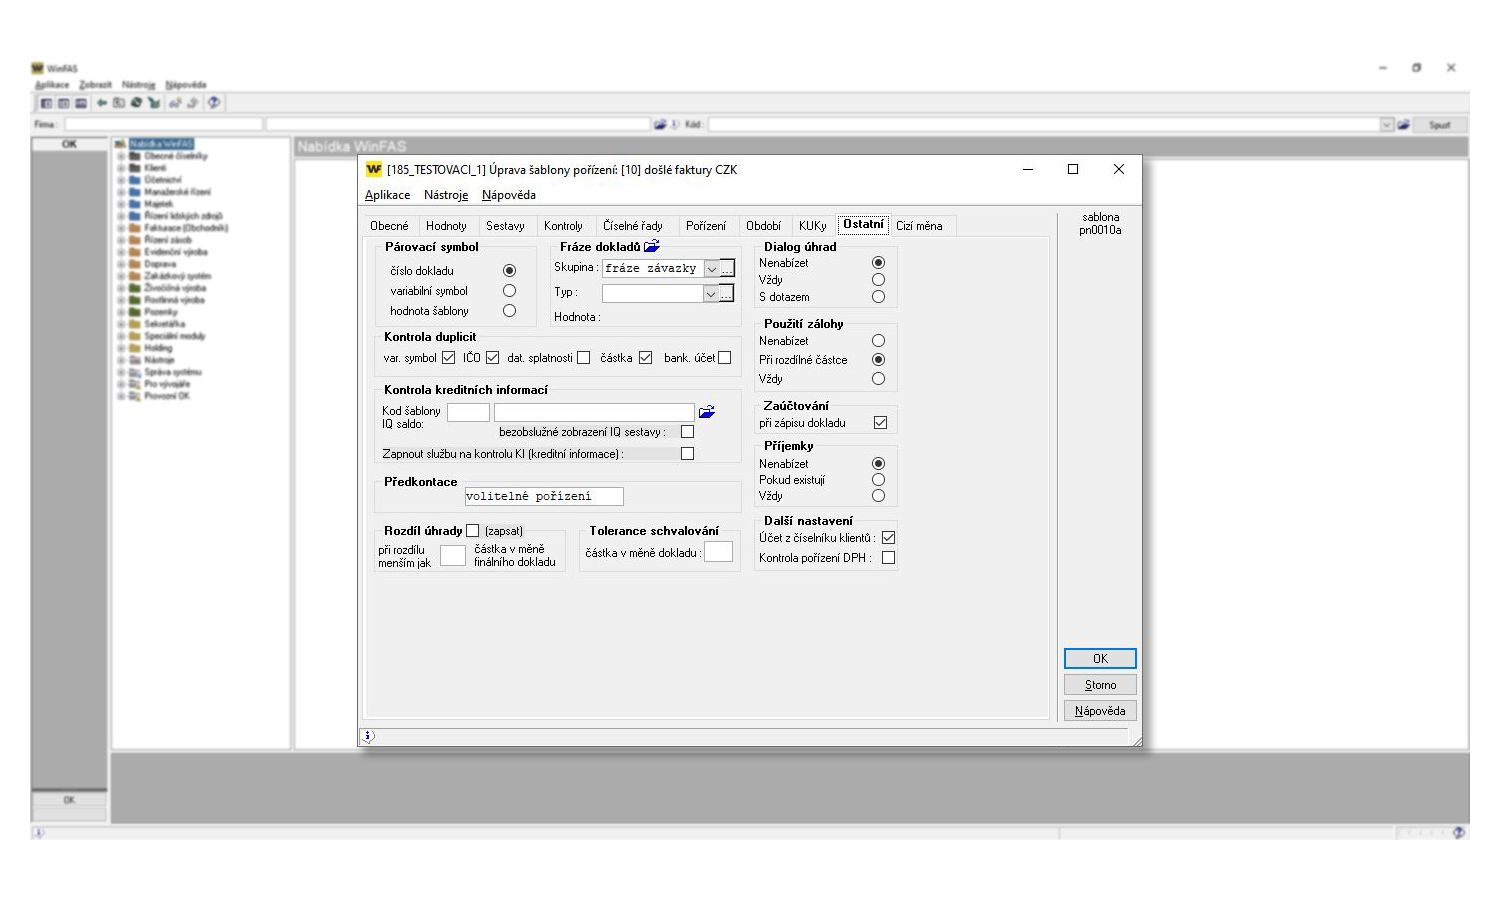Click the help question mark icon in main toolbar

click(x=213, y=103)
